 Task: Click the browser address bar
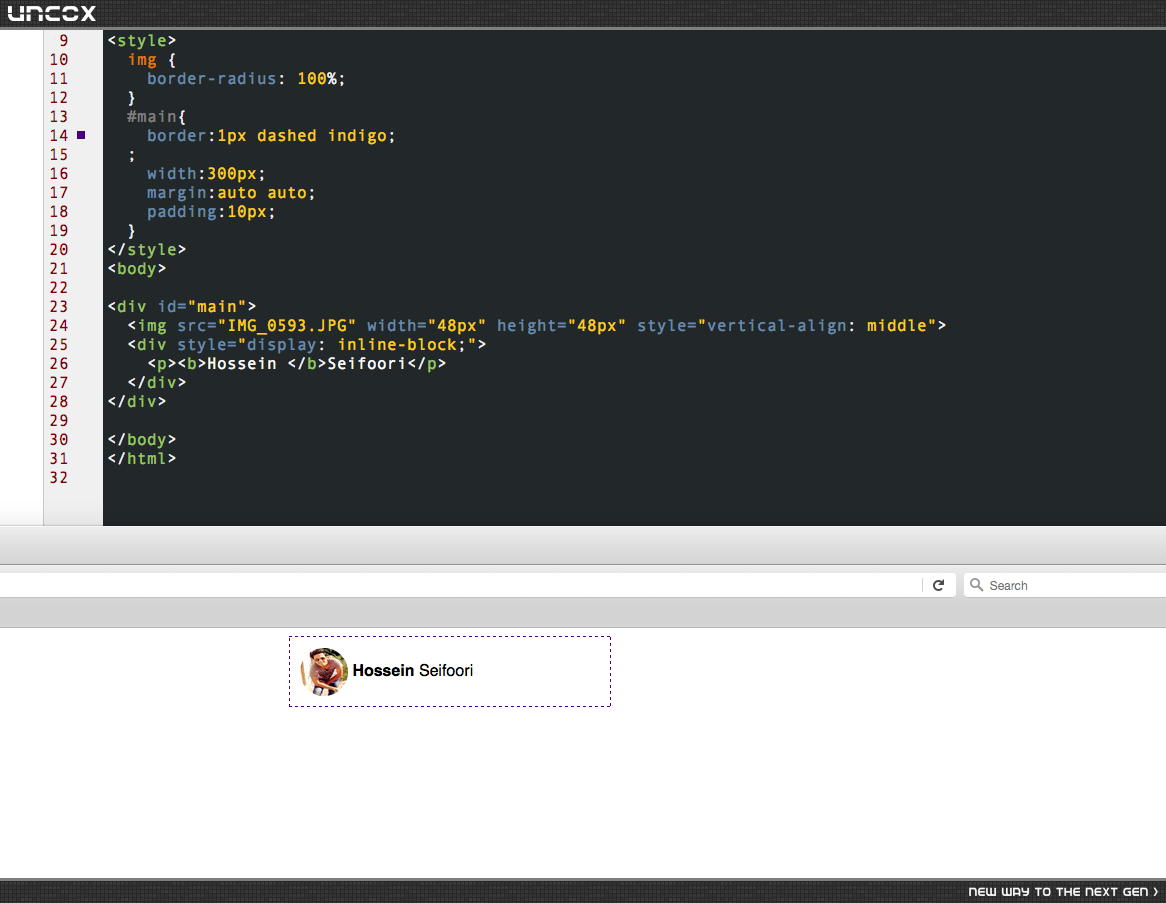[x=461, y=585]
